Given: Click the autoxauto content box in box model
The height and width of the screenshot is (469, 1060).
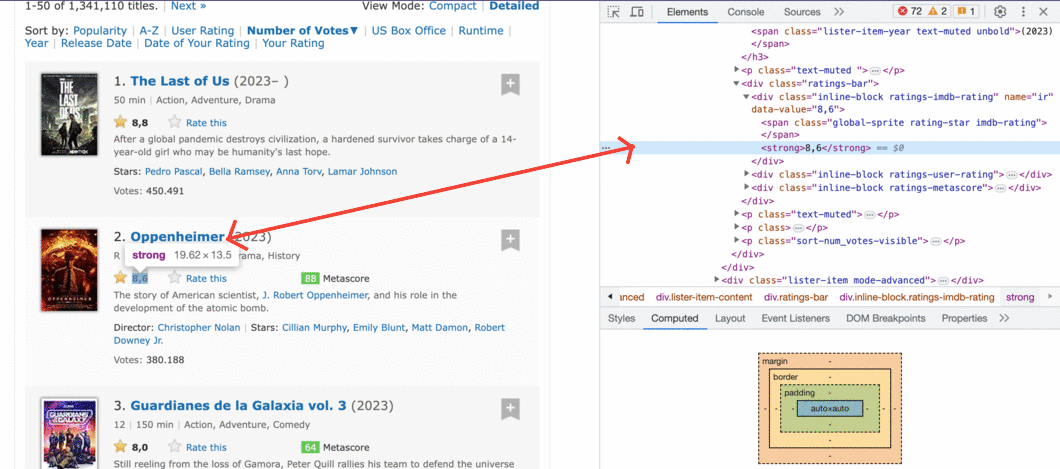Looking at the screenshot, I should [x=829, y=409].
